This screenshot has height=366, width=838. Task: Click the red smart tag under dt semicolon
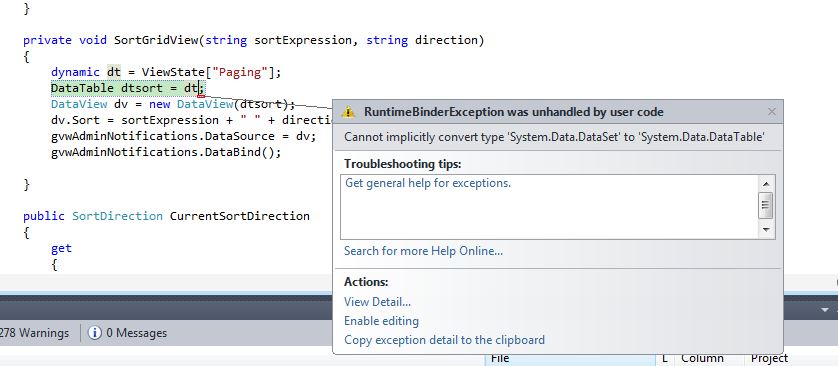pos(200,96)
